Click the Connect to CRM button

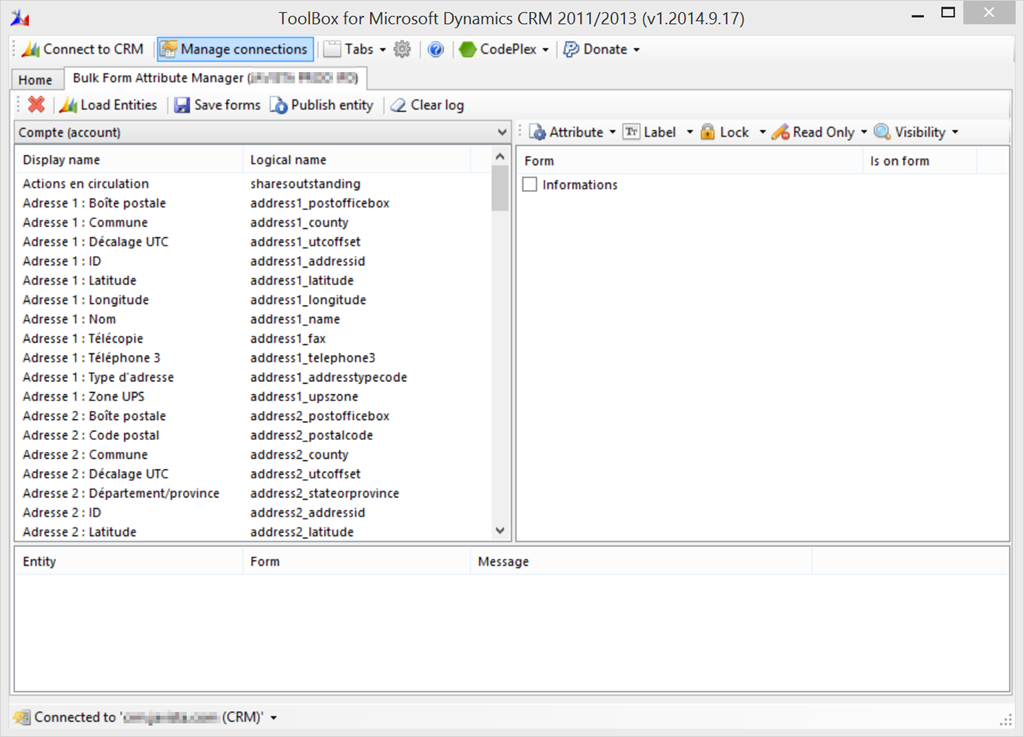pos(82,50)
